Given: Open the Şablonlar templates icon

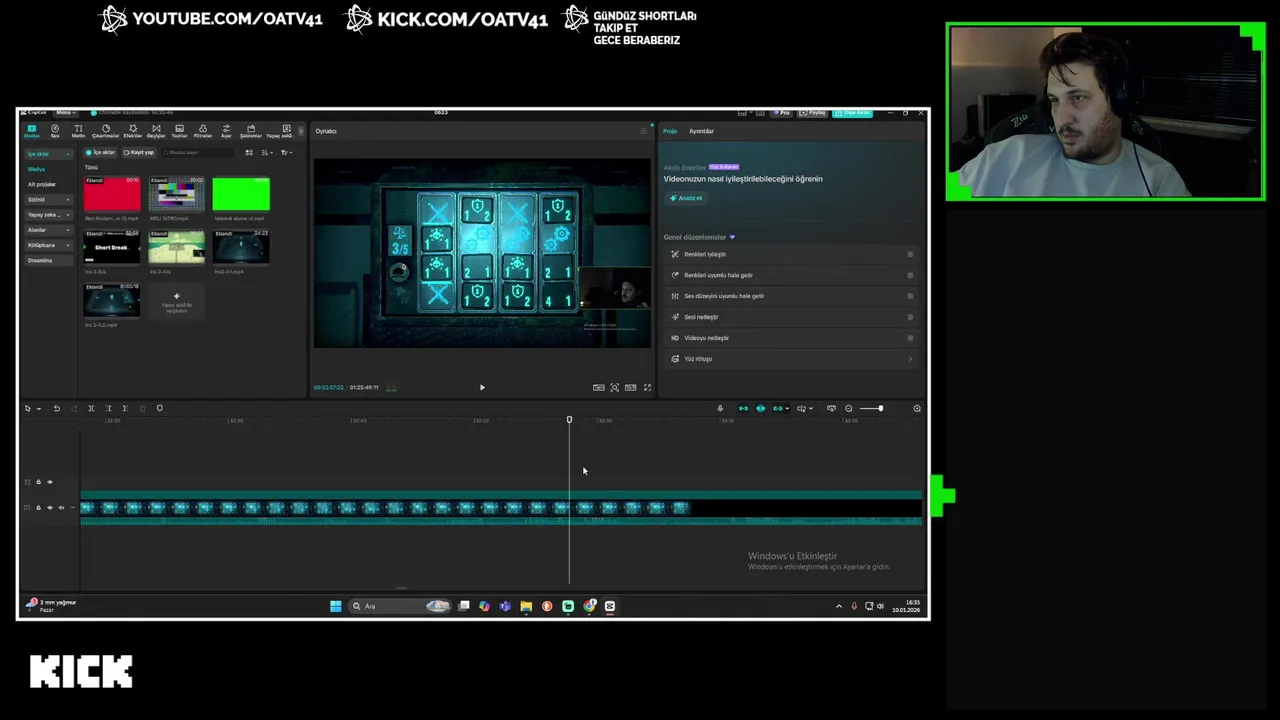Looking at the screenshot, I should tap(250, 131).
